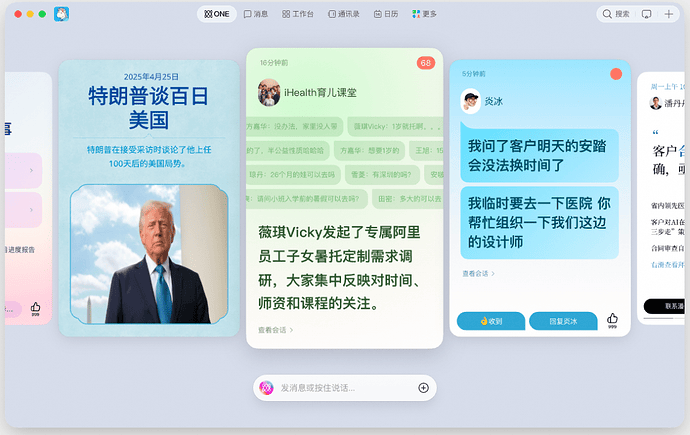
Task: Click the plus icon at top right
Action: point(668,14)
